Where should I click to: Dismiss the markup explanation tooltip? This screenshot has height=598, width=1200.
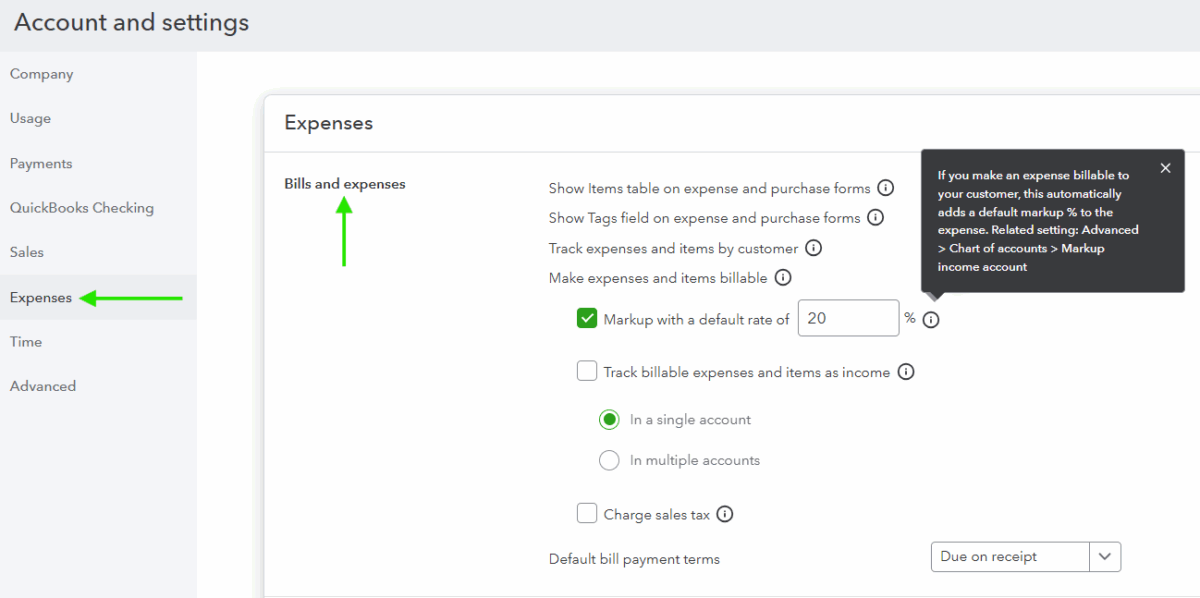pyautogui.click(x=1165, y=168)
